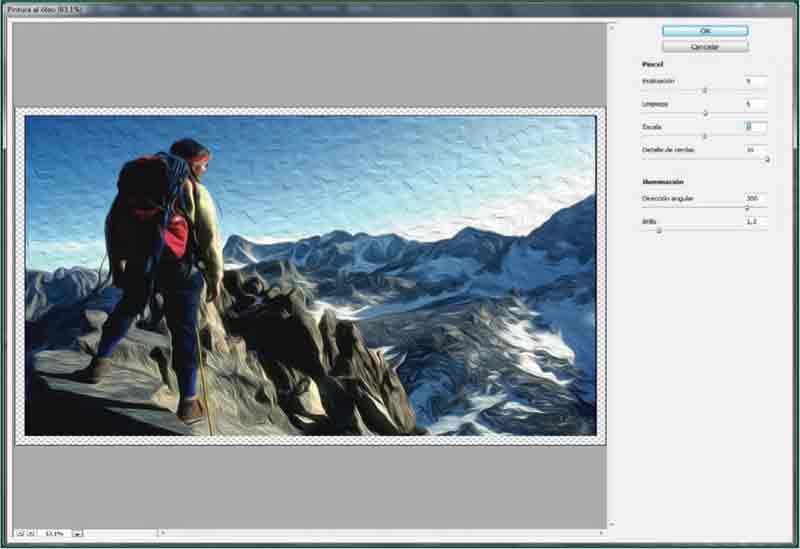The width and height of the screenshot is (800, 549).
Task: Click the preview's vertical scrollbar
Action: [612, 270]
